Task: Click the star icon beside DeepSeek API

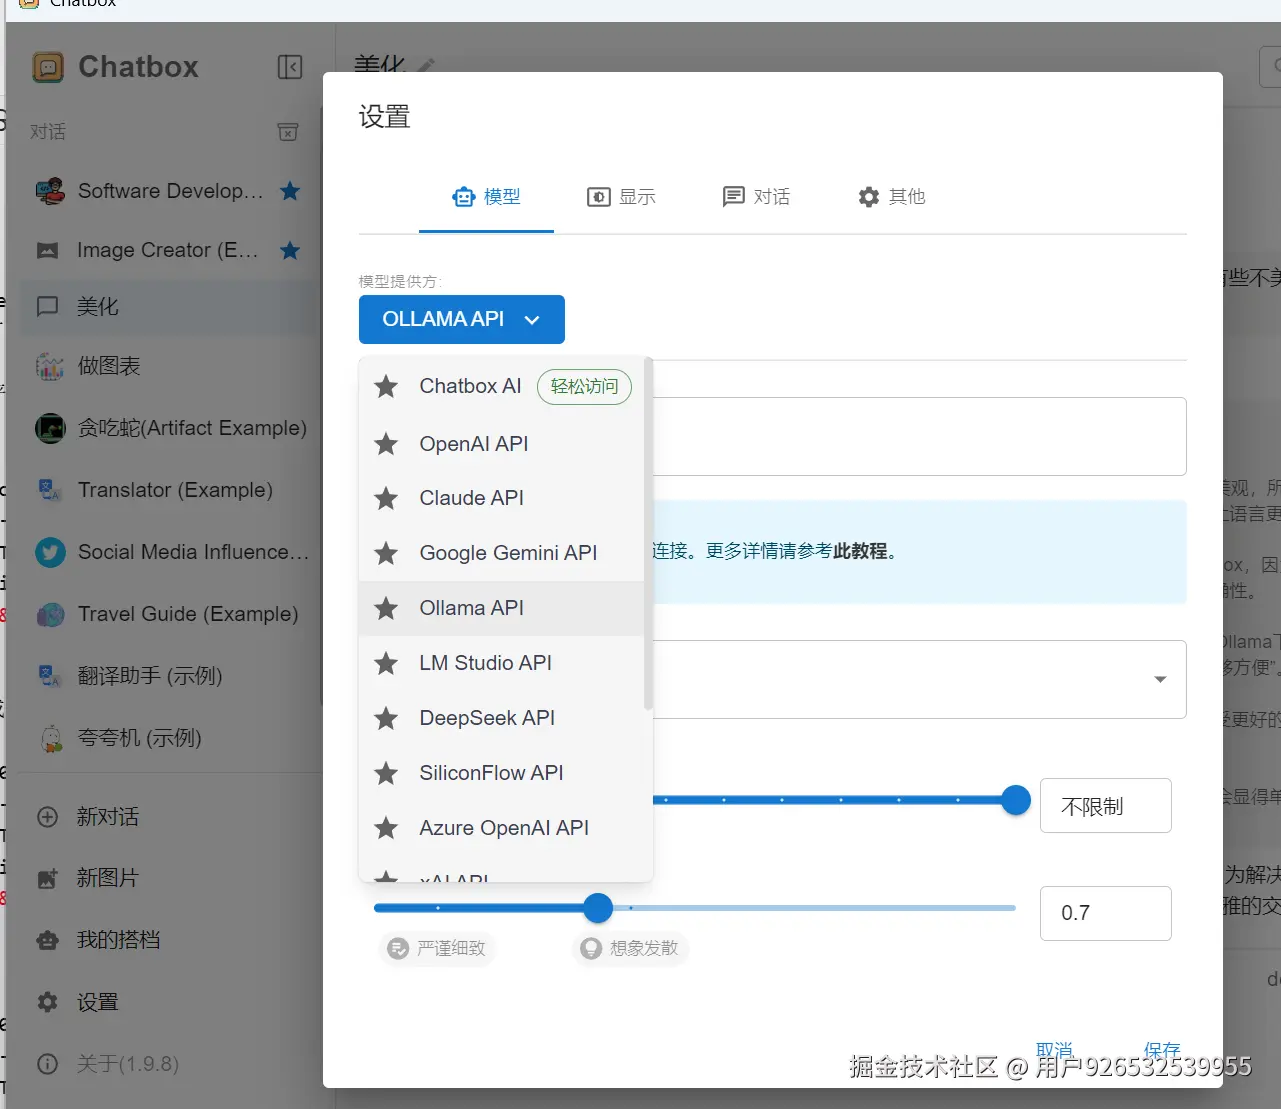Action: point(386,718)
